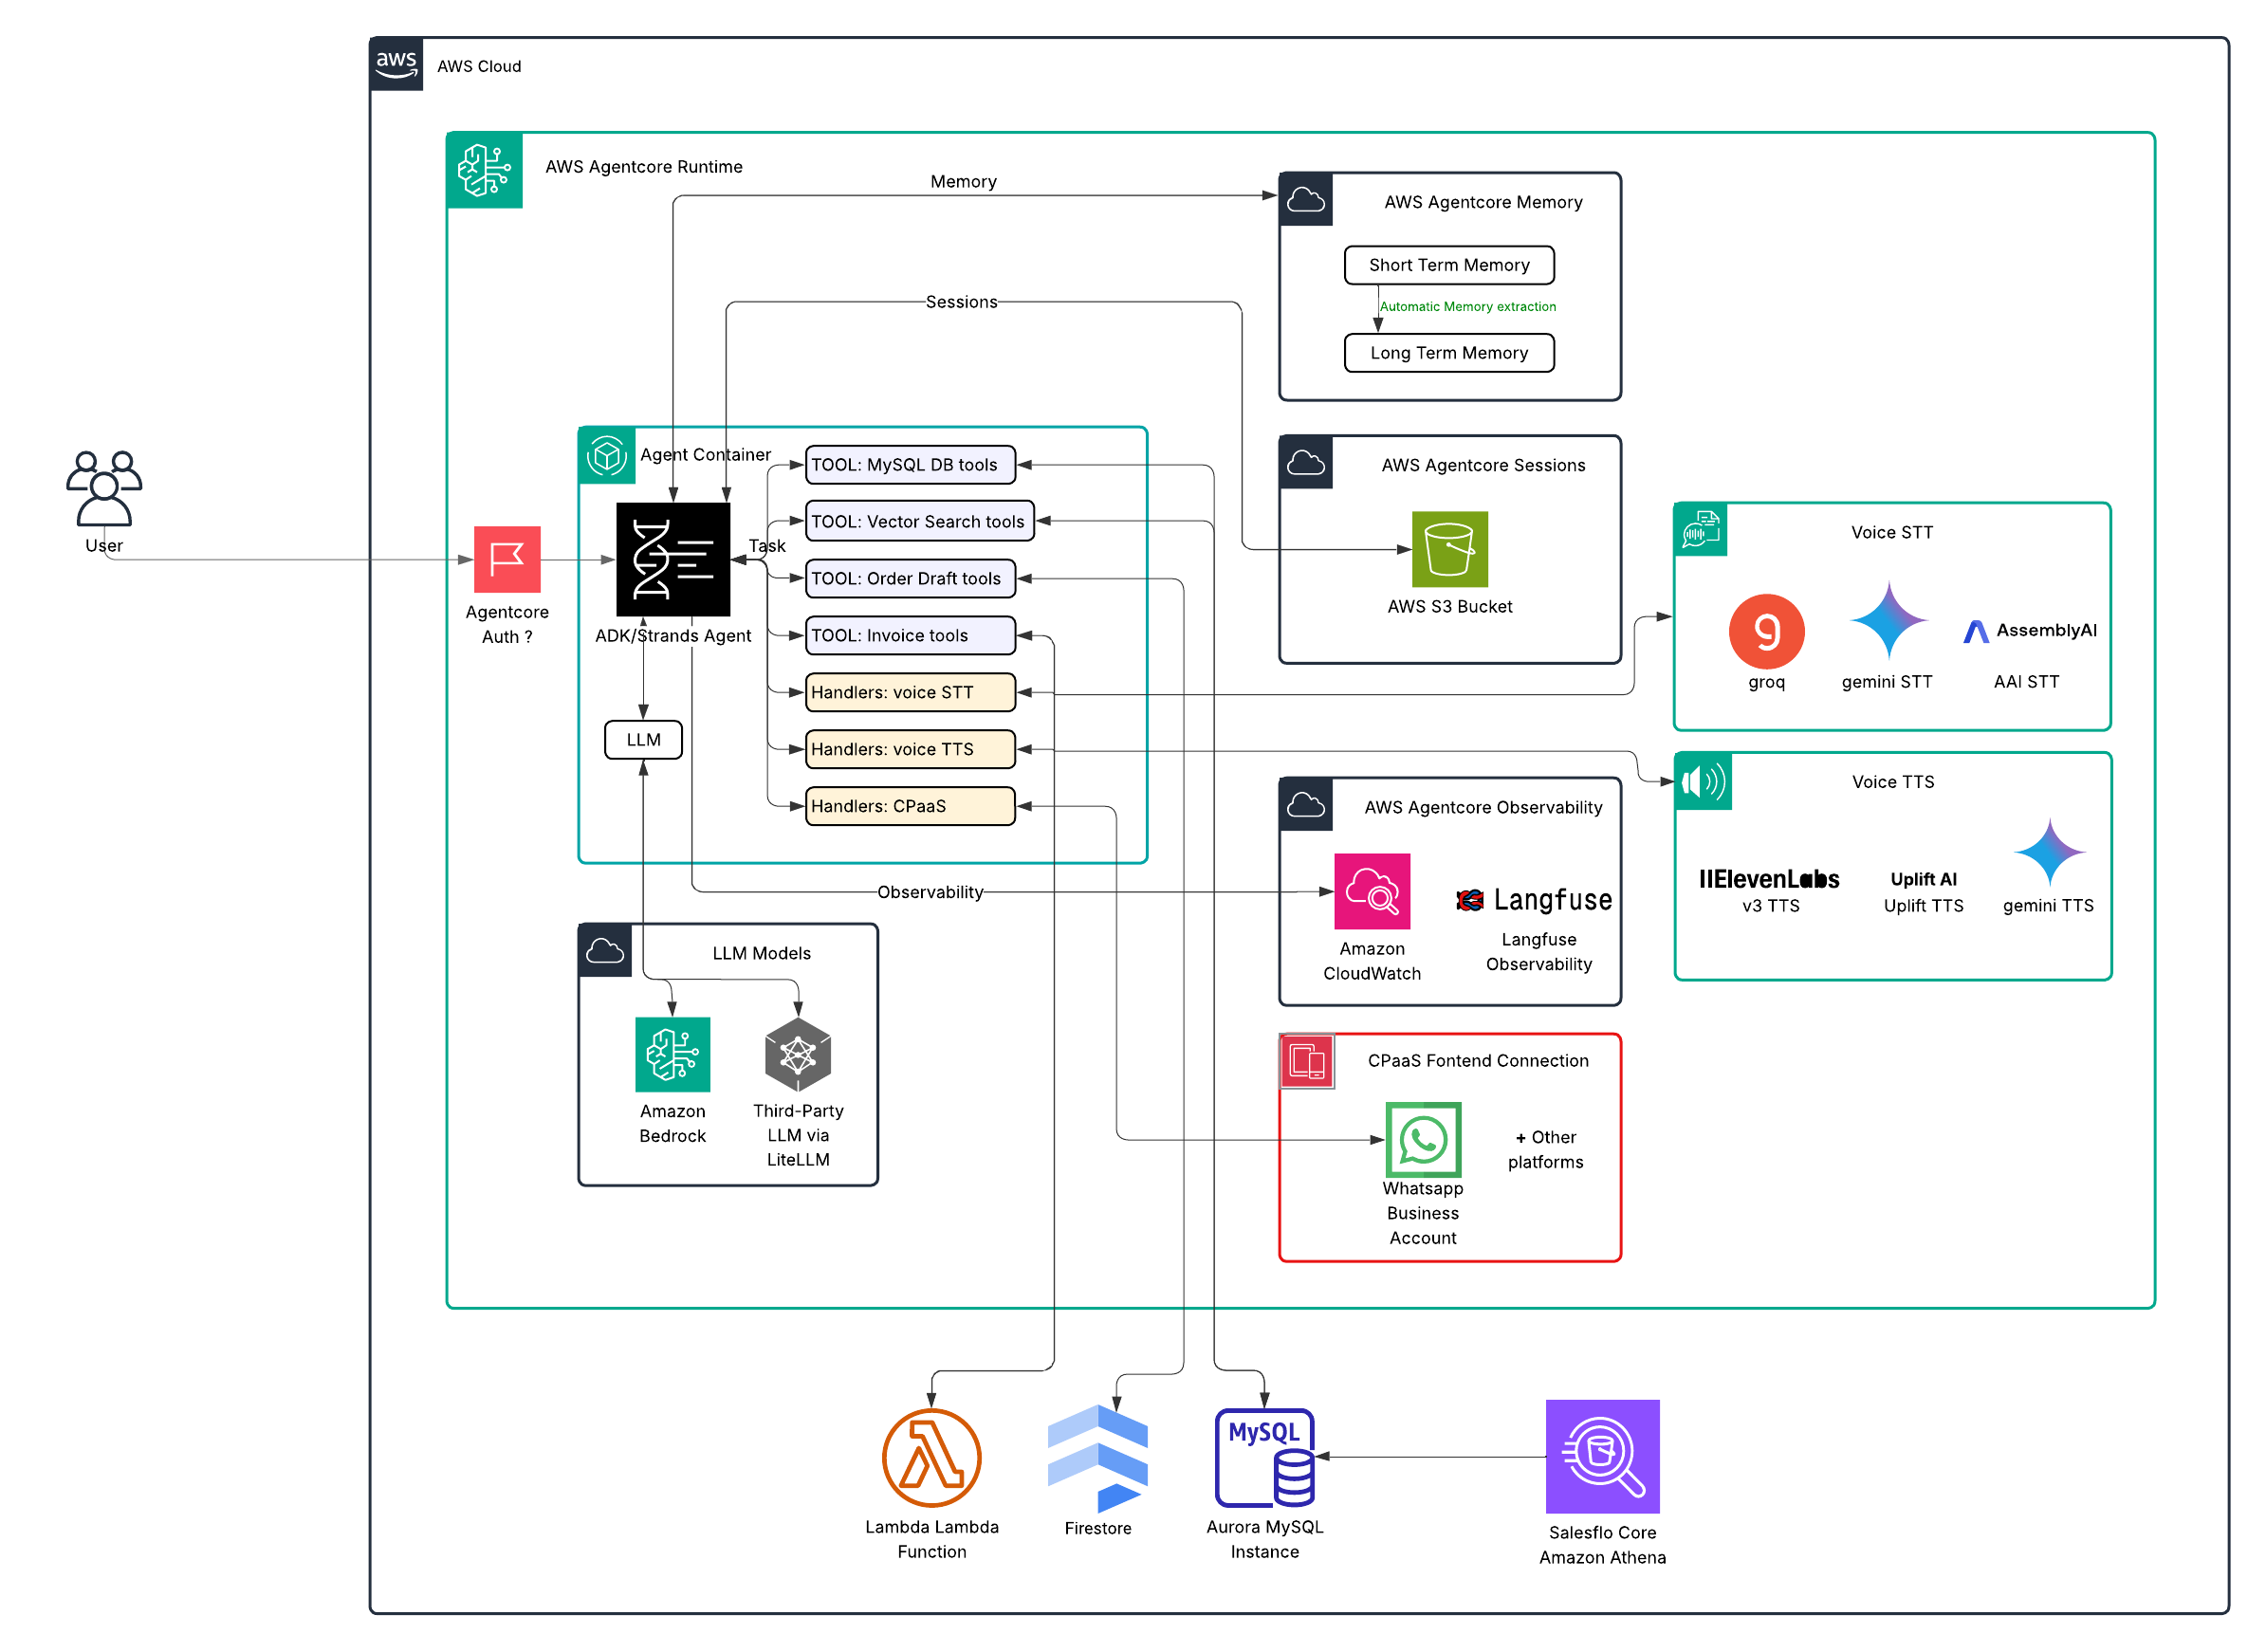
Task: Select the User group icon
Action: click(x=104, y=488)
